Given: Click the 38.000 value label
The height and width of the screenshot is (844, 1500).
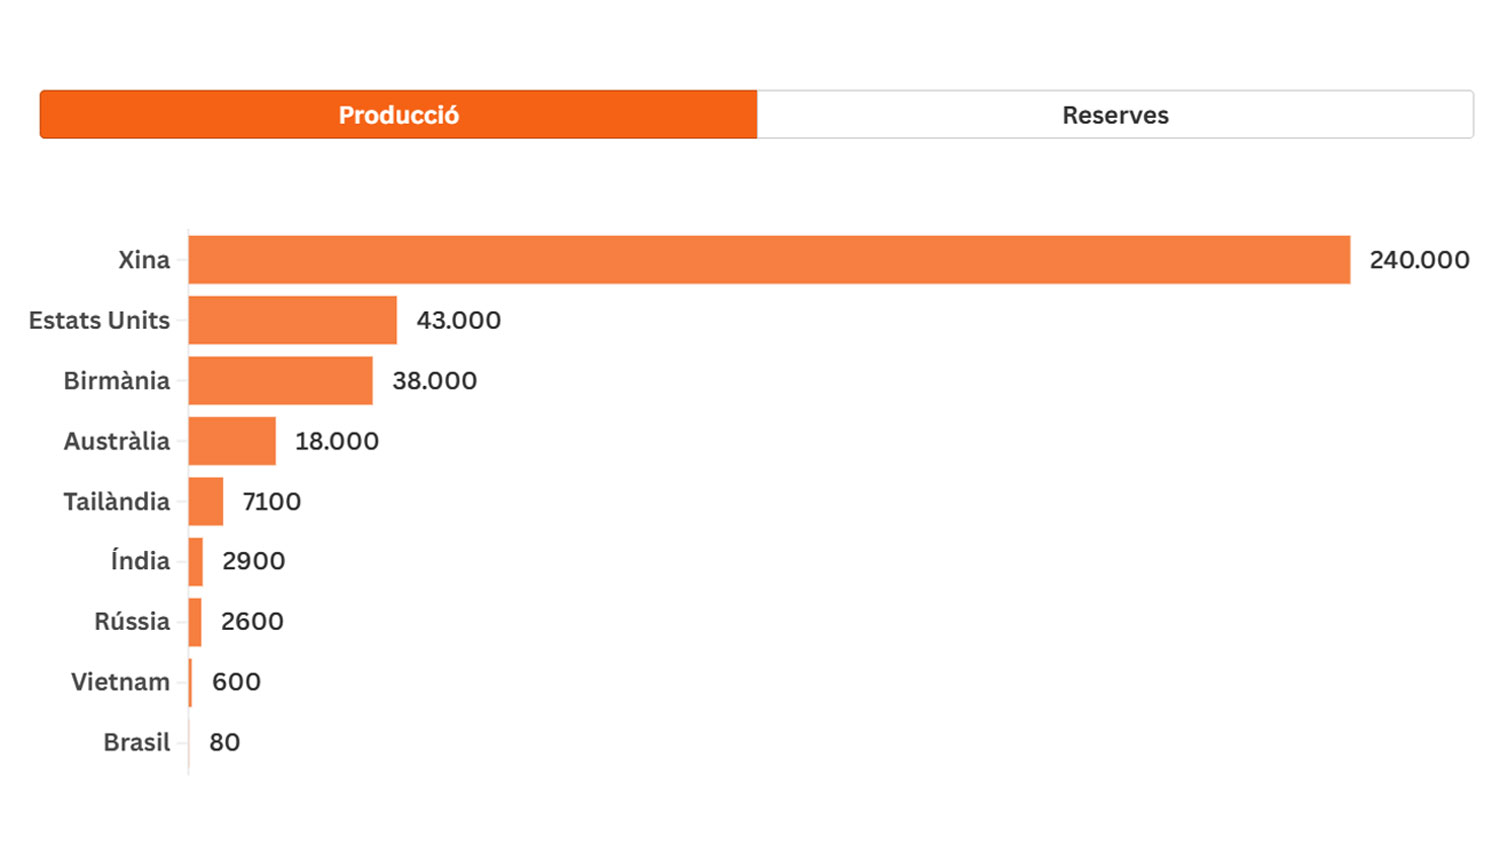Looking at the screenshot, I should tap(434, 381).
